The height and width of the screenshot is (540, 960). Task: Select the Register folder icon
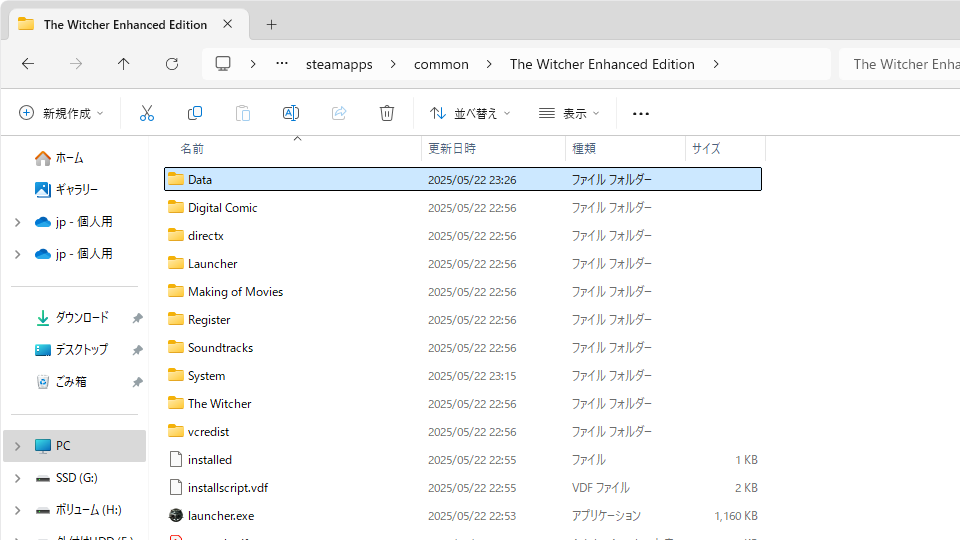176,319
